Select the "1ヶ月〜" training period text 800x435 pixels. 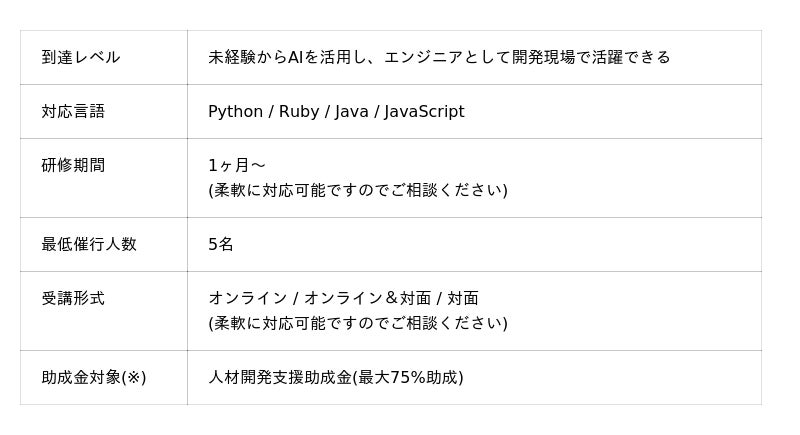(x=237, y=165)
